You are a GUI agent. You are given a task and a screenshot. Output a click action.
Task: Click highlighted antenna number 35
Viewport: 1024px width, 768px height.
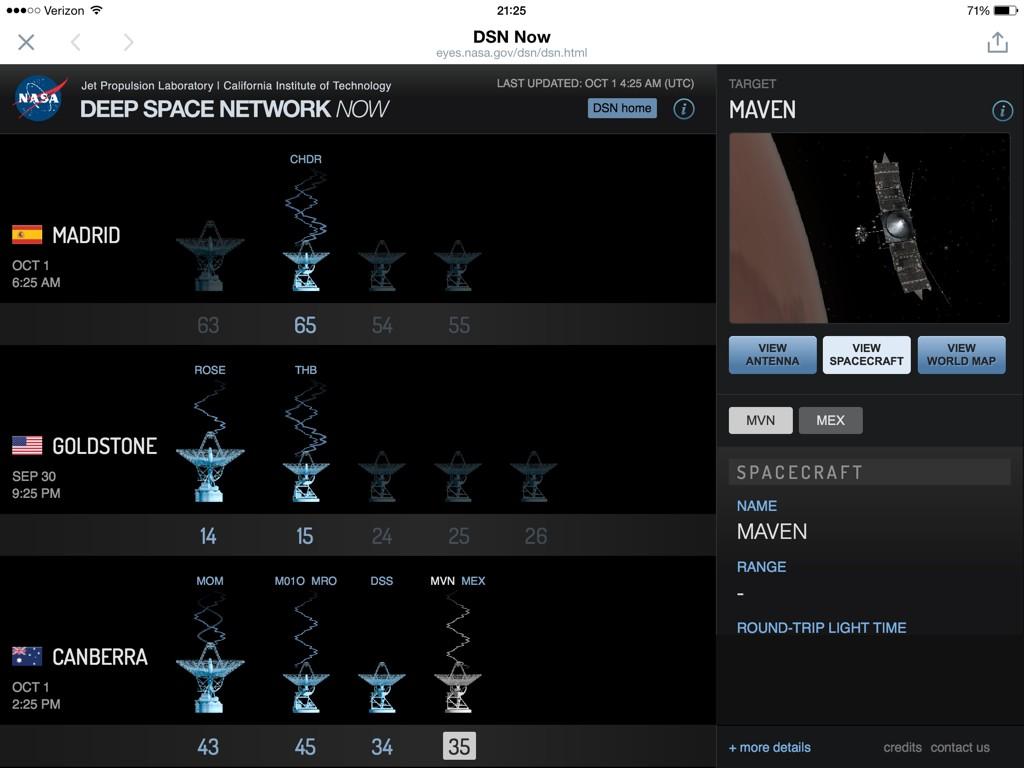click(459, 746)
